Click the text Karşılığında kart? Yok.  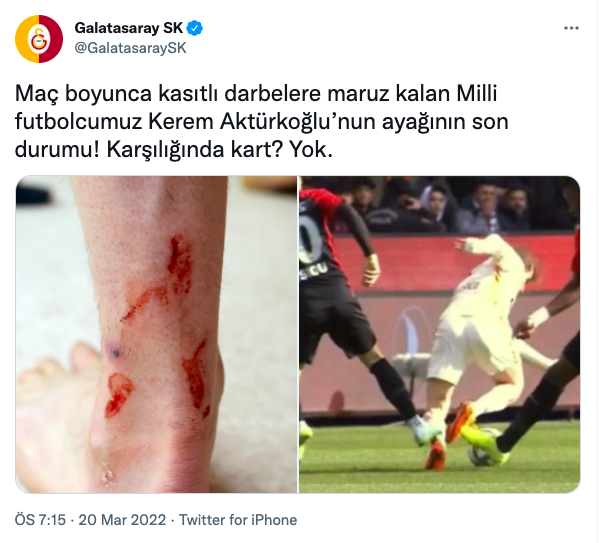219,150
